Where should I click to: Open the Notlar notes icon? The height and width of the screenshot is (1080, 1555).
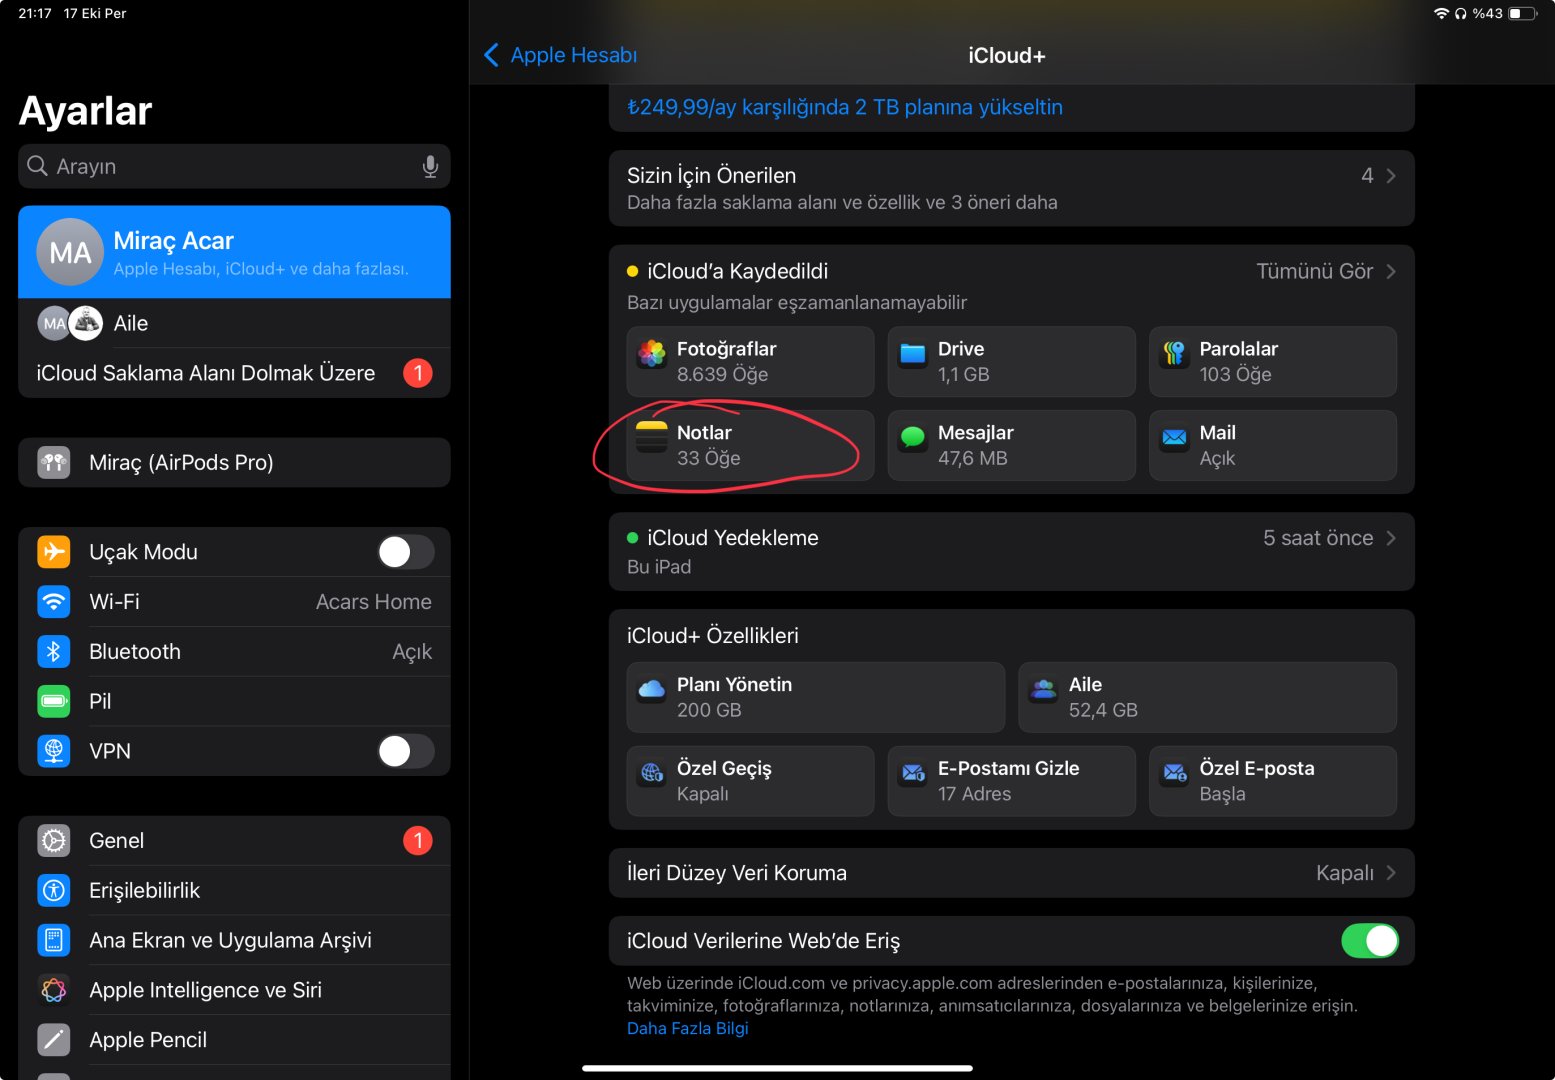(x=652, y=437)
